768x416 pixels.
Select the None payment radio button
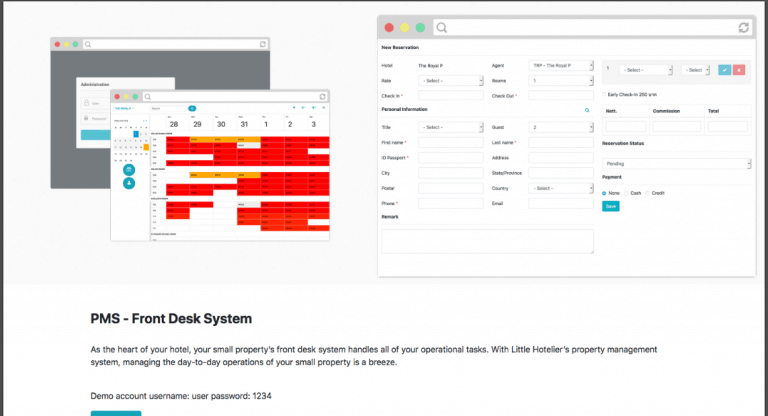[x=604, y=194]
